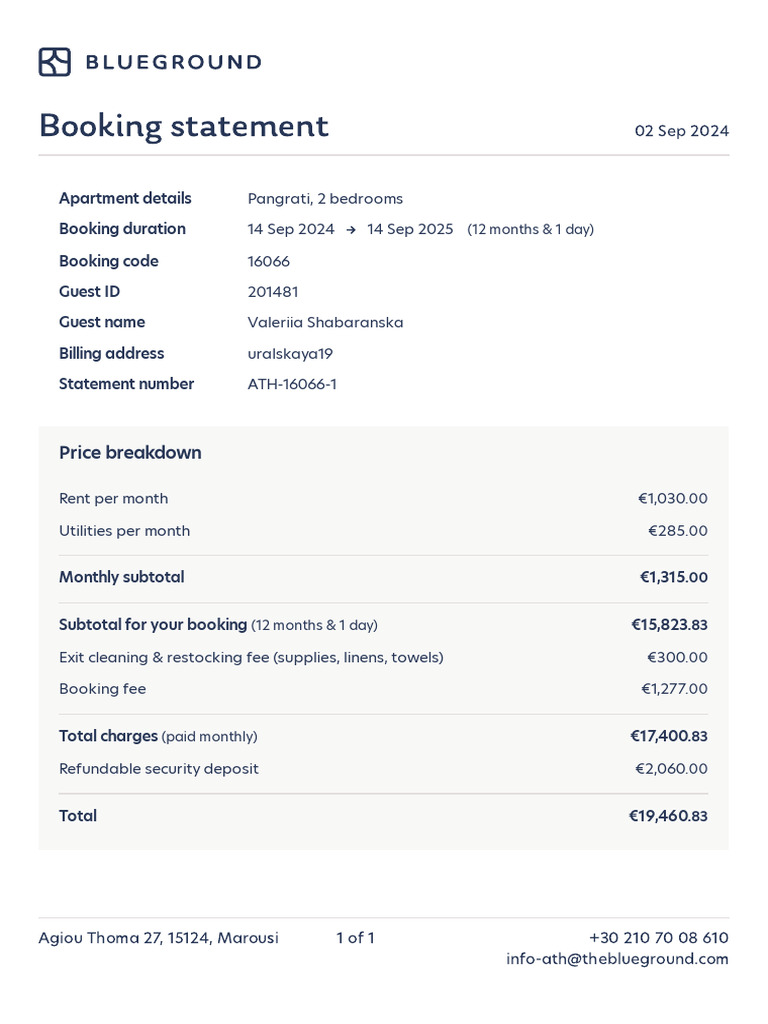Click the Booking fee amount €1,277.00
Image resolution: width=768 pixels, height=1024 pixels.
(674, 689)
